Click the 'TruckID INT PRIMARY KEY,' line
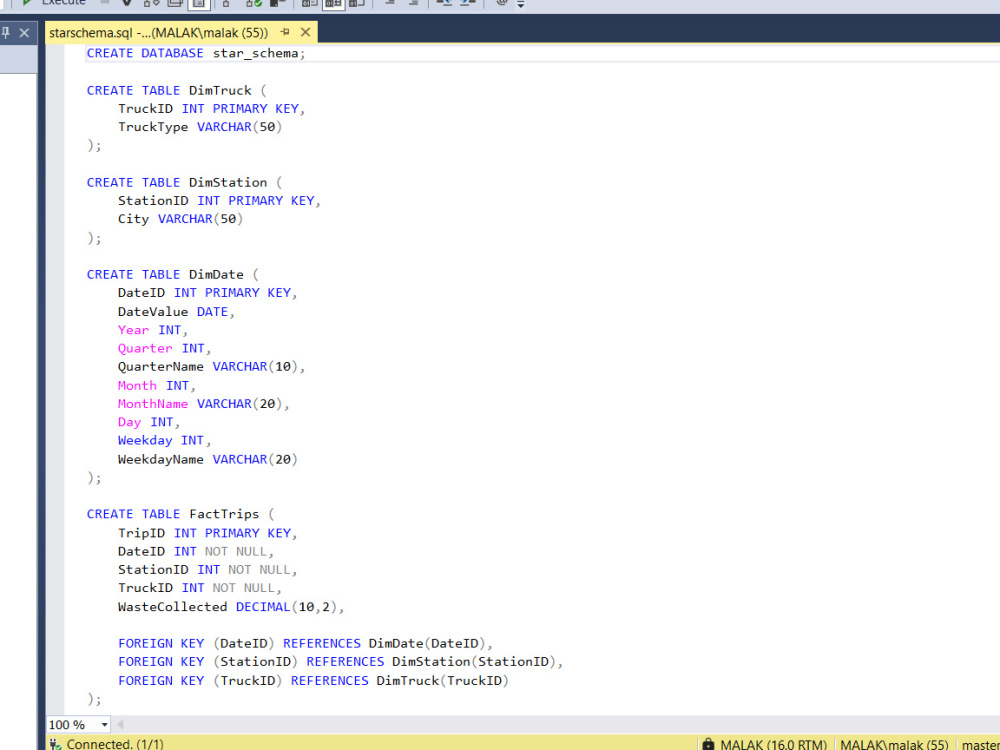The width and height of the screenshot is (1000, 750). (x=212, y=108)
